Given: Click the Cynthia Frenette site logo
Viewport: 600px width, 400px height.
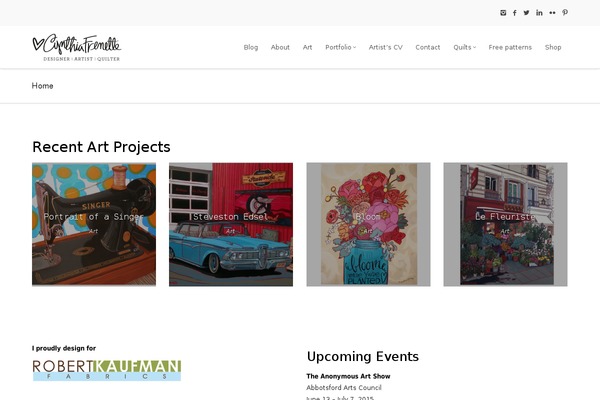Looking at the screenshot, I should [77, 47].
